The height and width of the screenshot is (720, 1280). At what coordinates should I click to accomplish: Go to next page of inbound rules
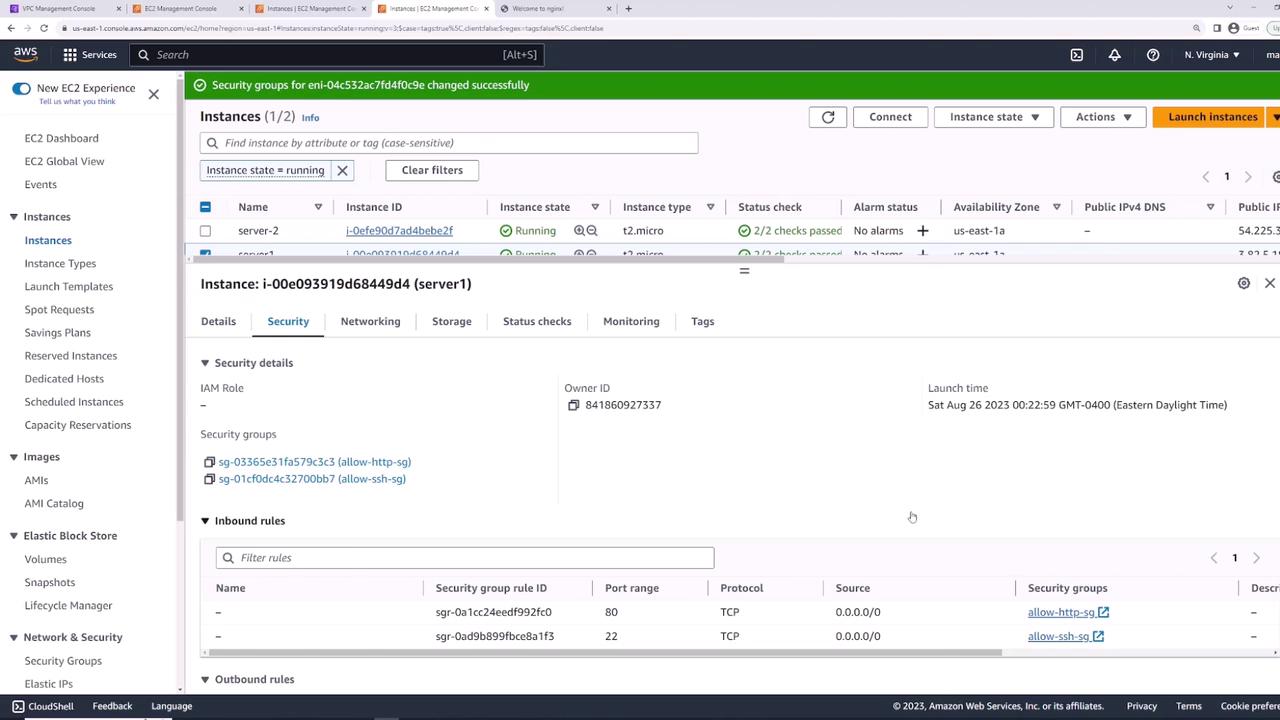[1256, 558]
